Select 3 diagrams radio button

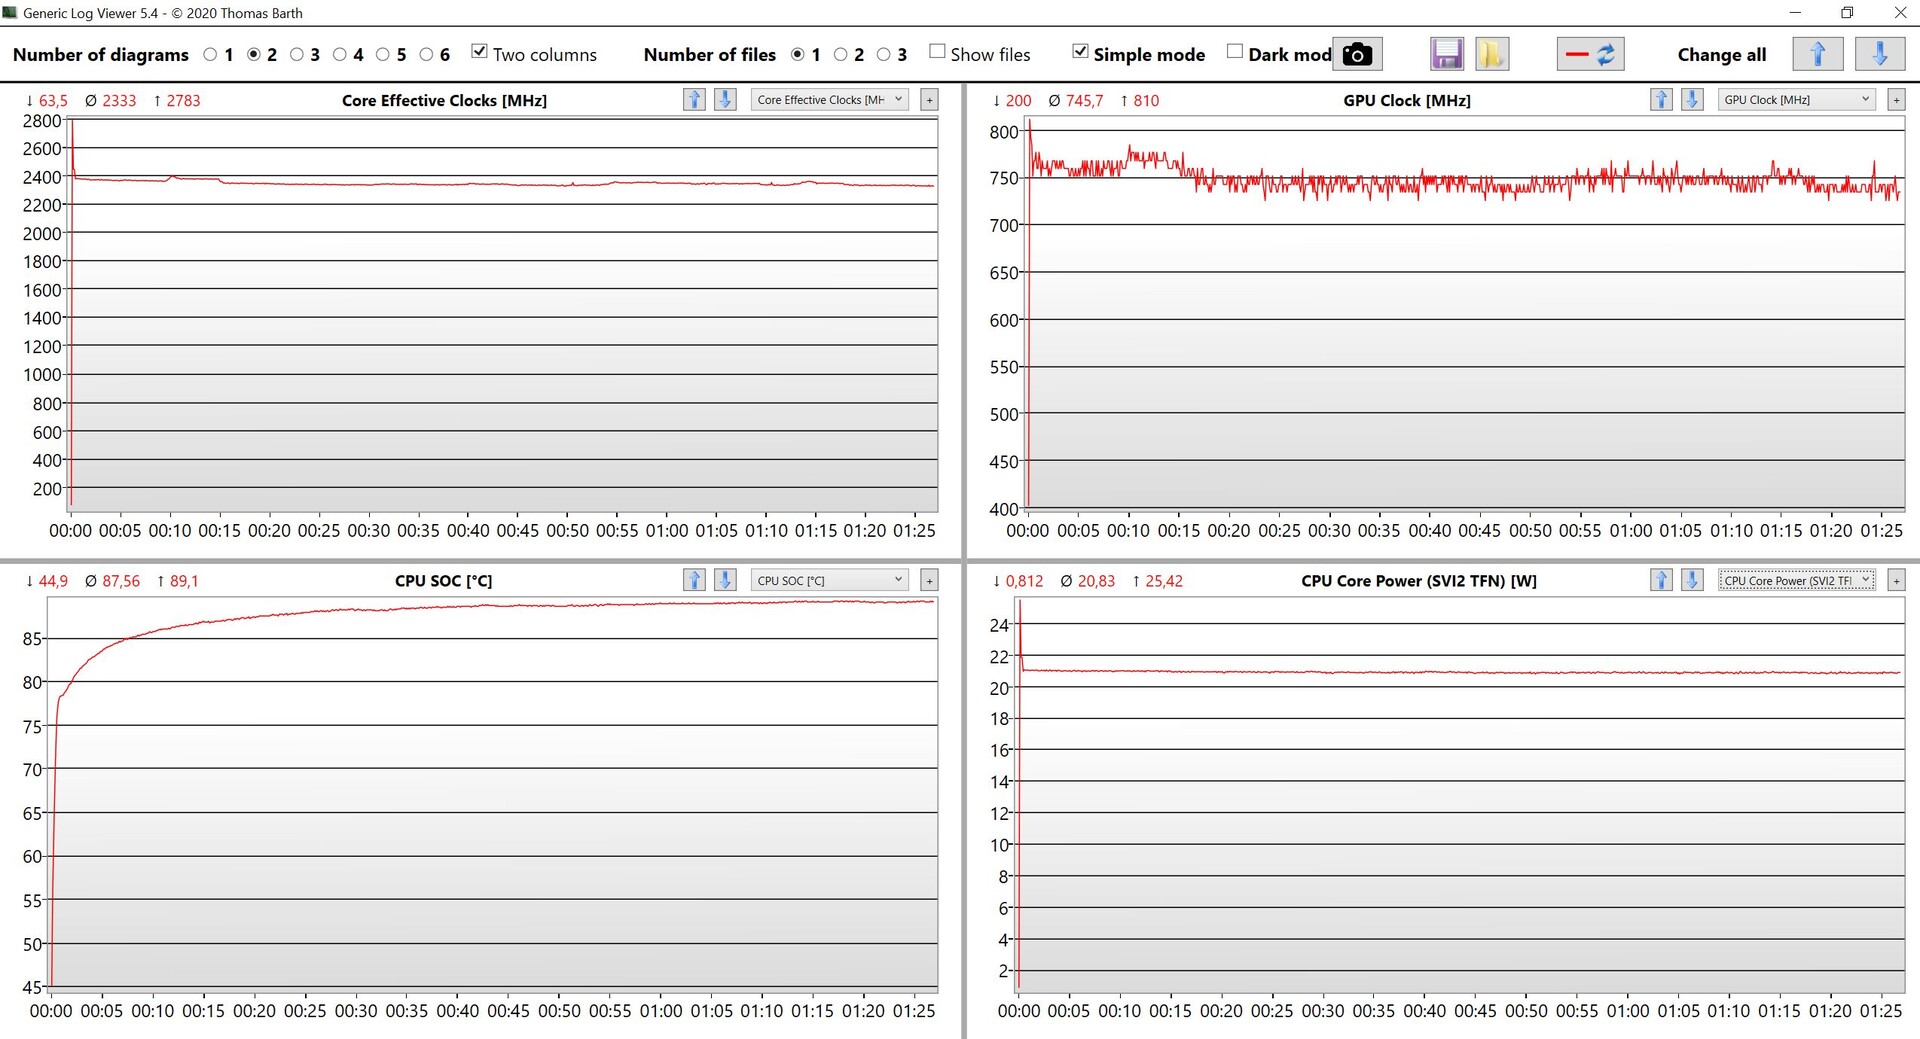296,55
